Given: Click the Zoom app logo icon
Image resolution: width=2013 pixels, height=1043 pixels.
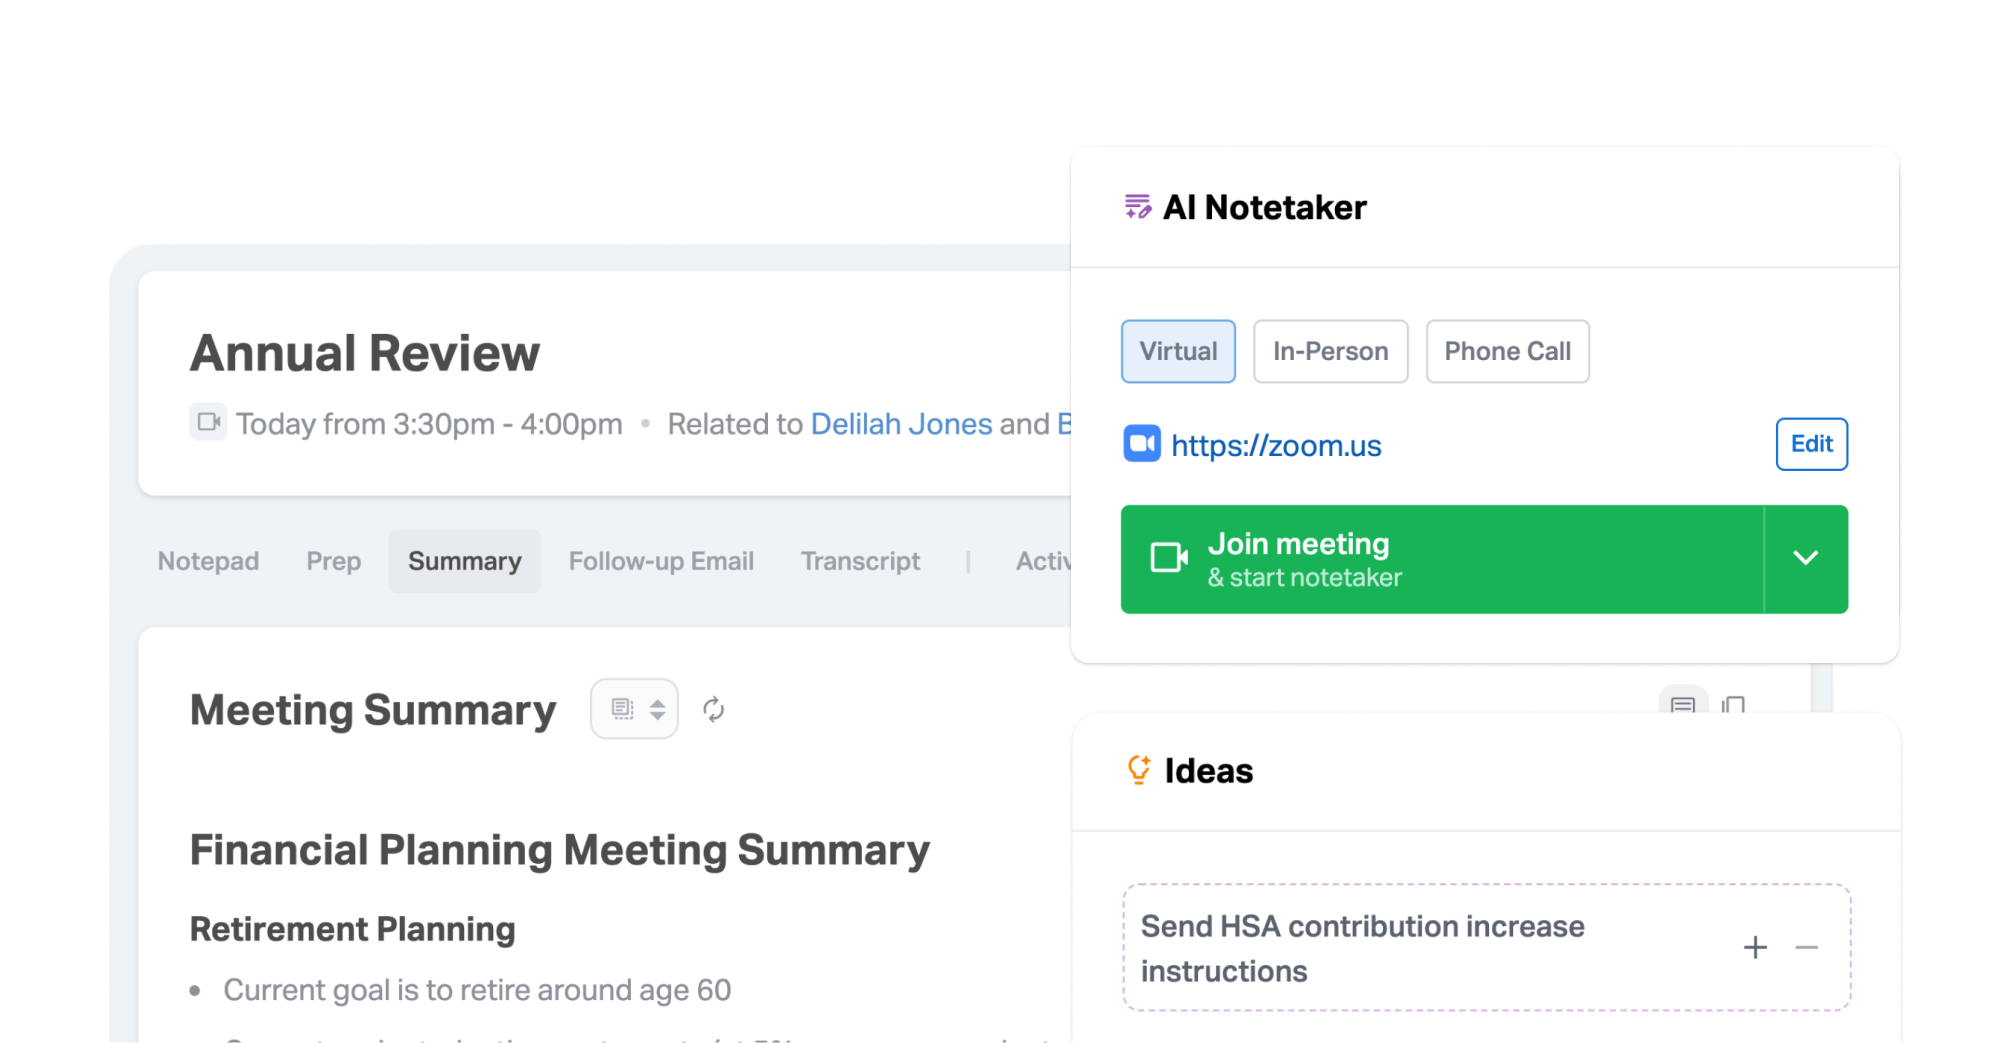Looking at the screenshot, I should [1142, 444].
